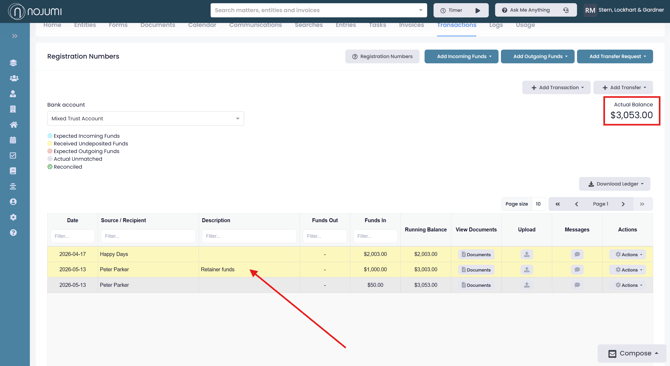The height and width of the screenshot is (366, 670).
Task: Click the Source / Recipient filter input
Action: coord(148,236)
